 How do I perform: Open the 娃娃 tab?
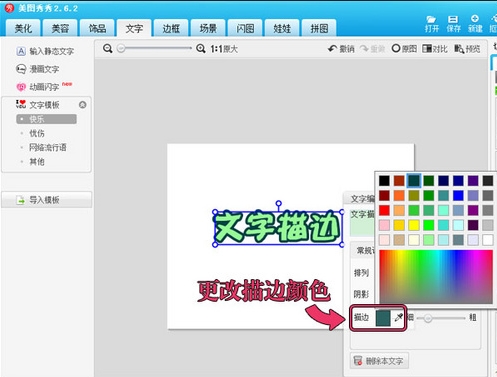[x=282, y=28]
